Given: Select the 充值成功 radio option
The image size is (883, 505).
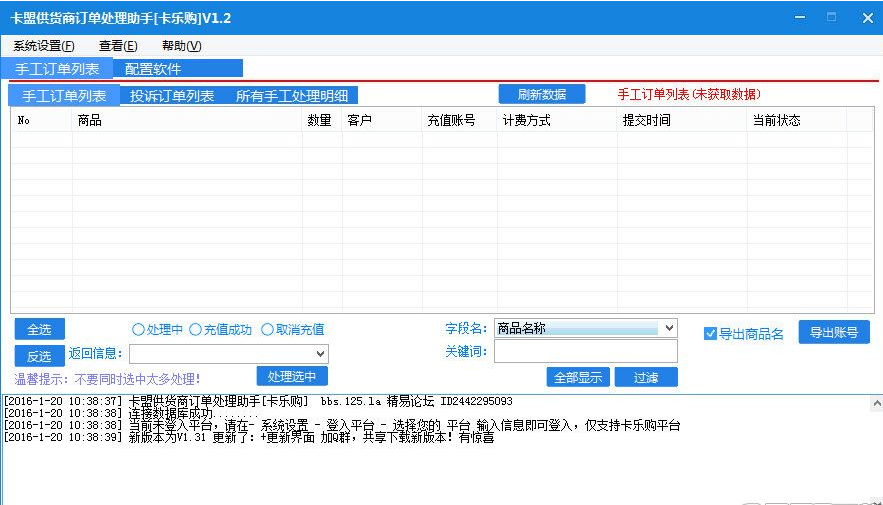Looking at the screenshot, I should point(196,329).
